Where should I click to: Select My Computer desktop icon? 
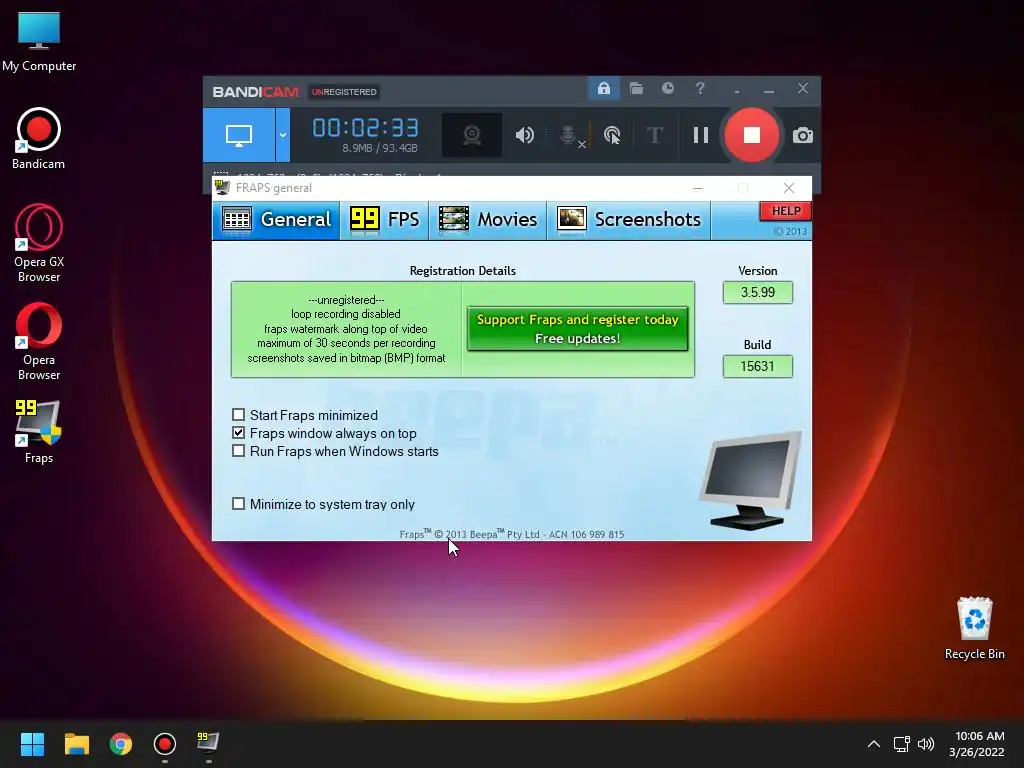39,41
